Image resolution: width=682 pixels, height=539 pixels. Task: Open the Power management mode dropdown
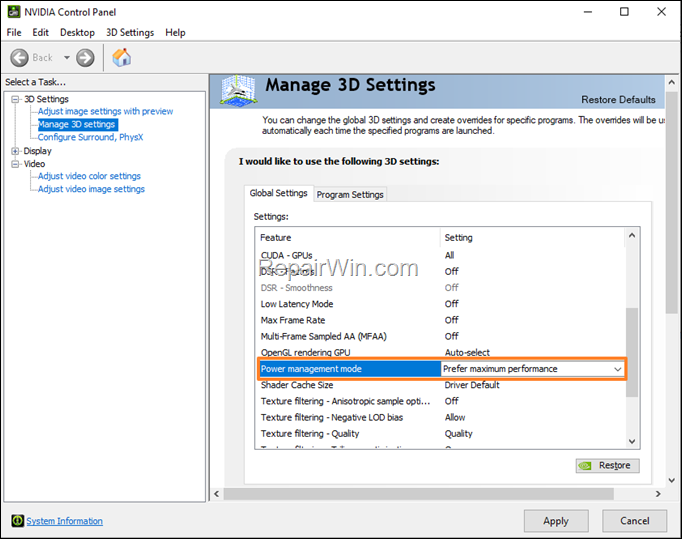(x=617, y=369)
